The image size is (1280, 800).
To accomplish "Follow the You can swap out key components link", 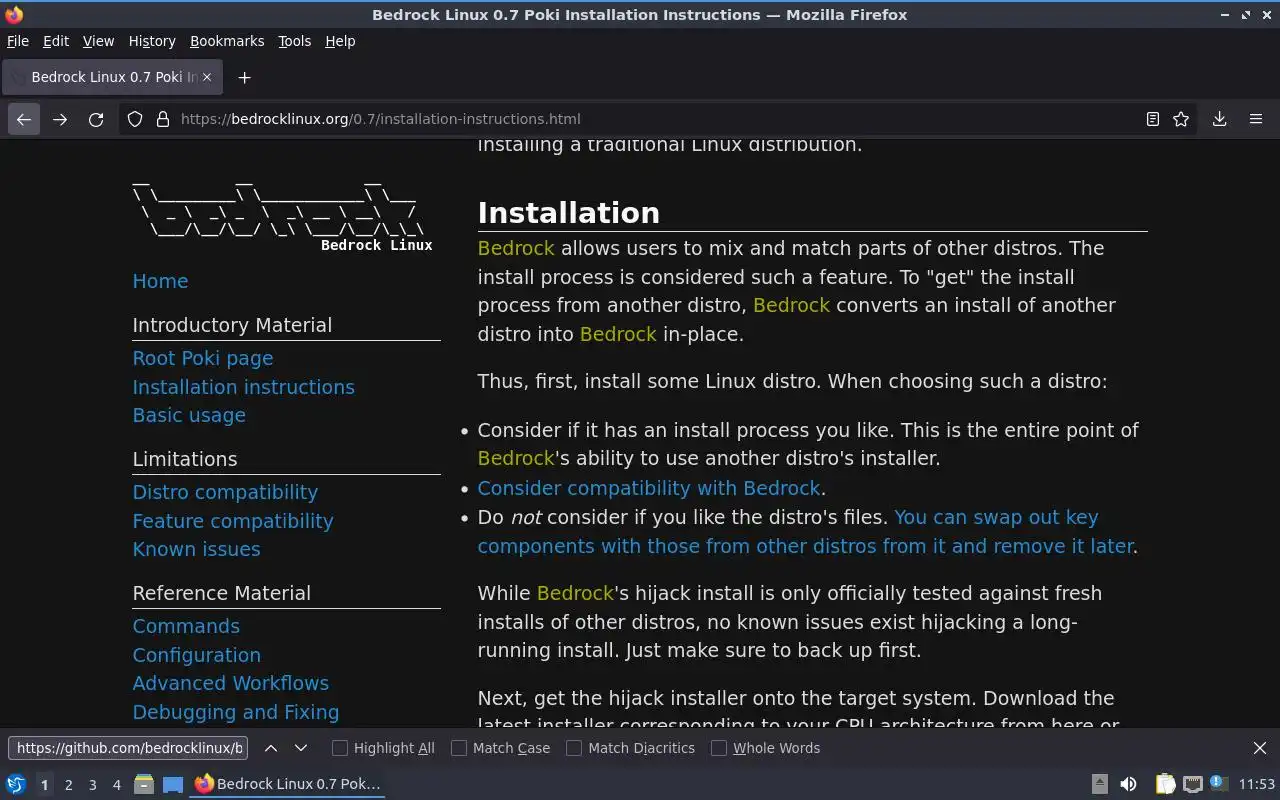I will pyautogui.click(x=806, y=532).
